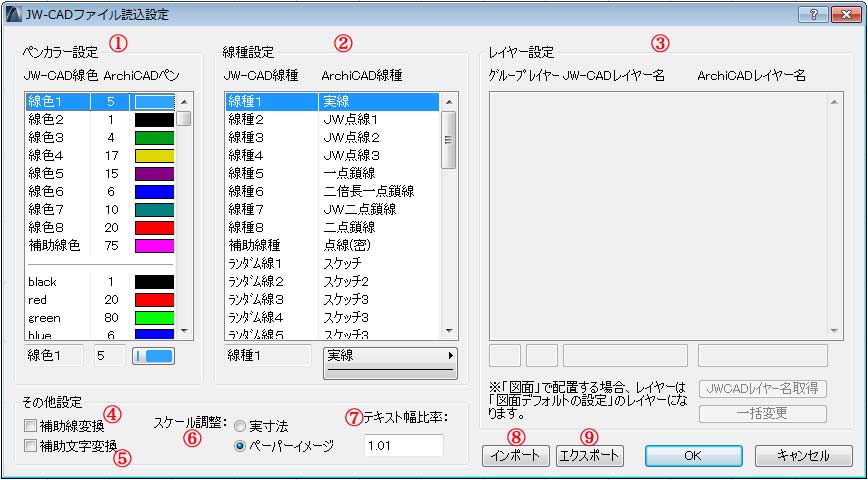Click the black swatch in the black row

point(154,282)
